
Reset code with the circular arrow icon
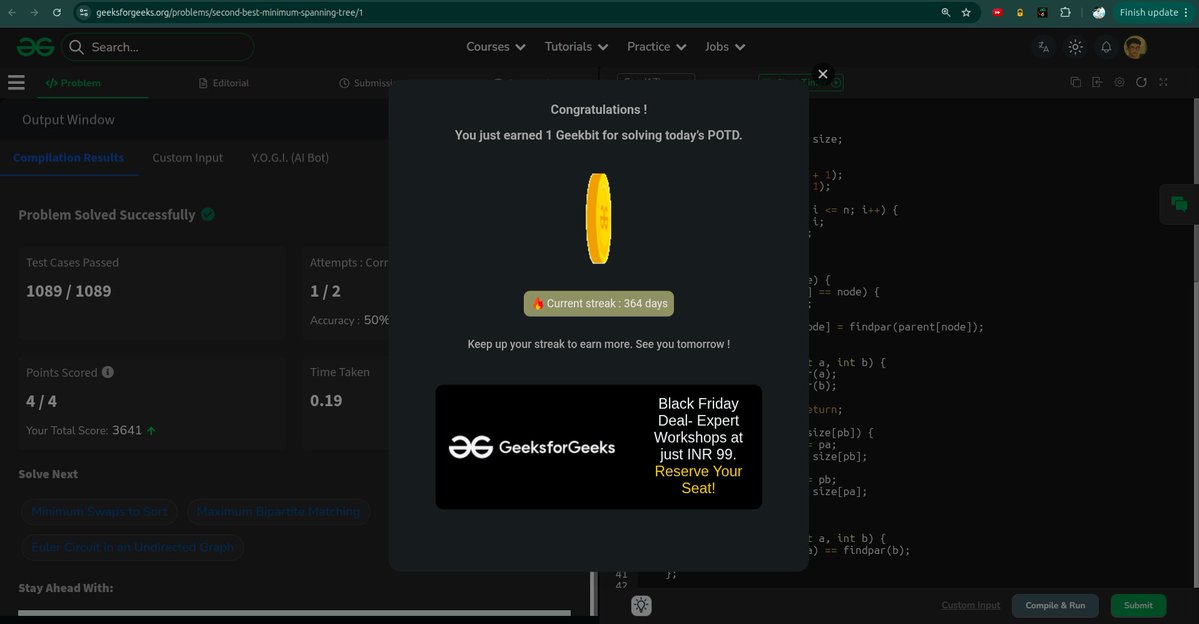[1141, 82]
